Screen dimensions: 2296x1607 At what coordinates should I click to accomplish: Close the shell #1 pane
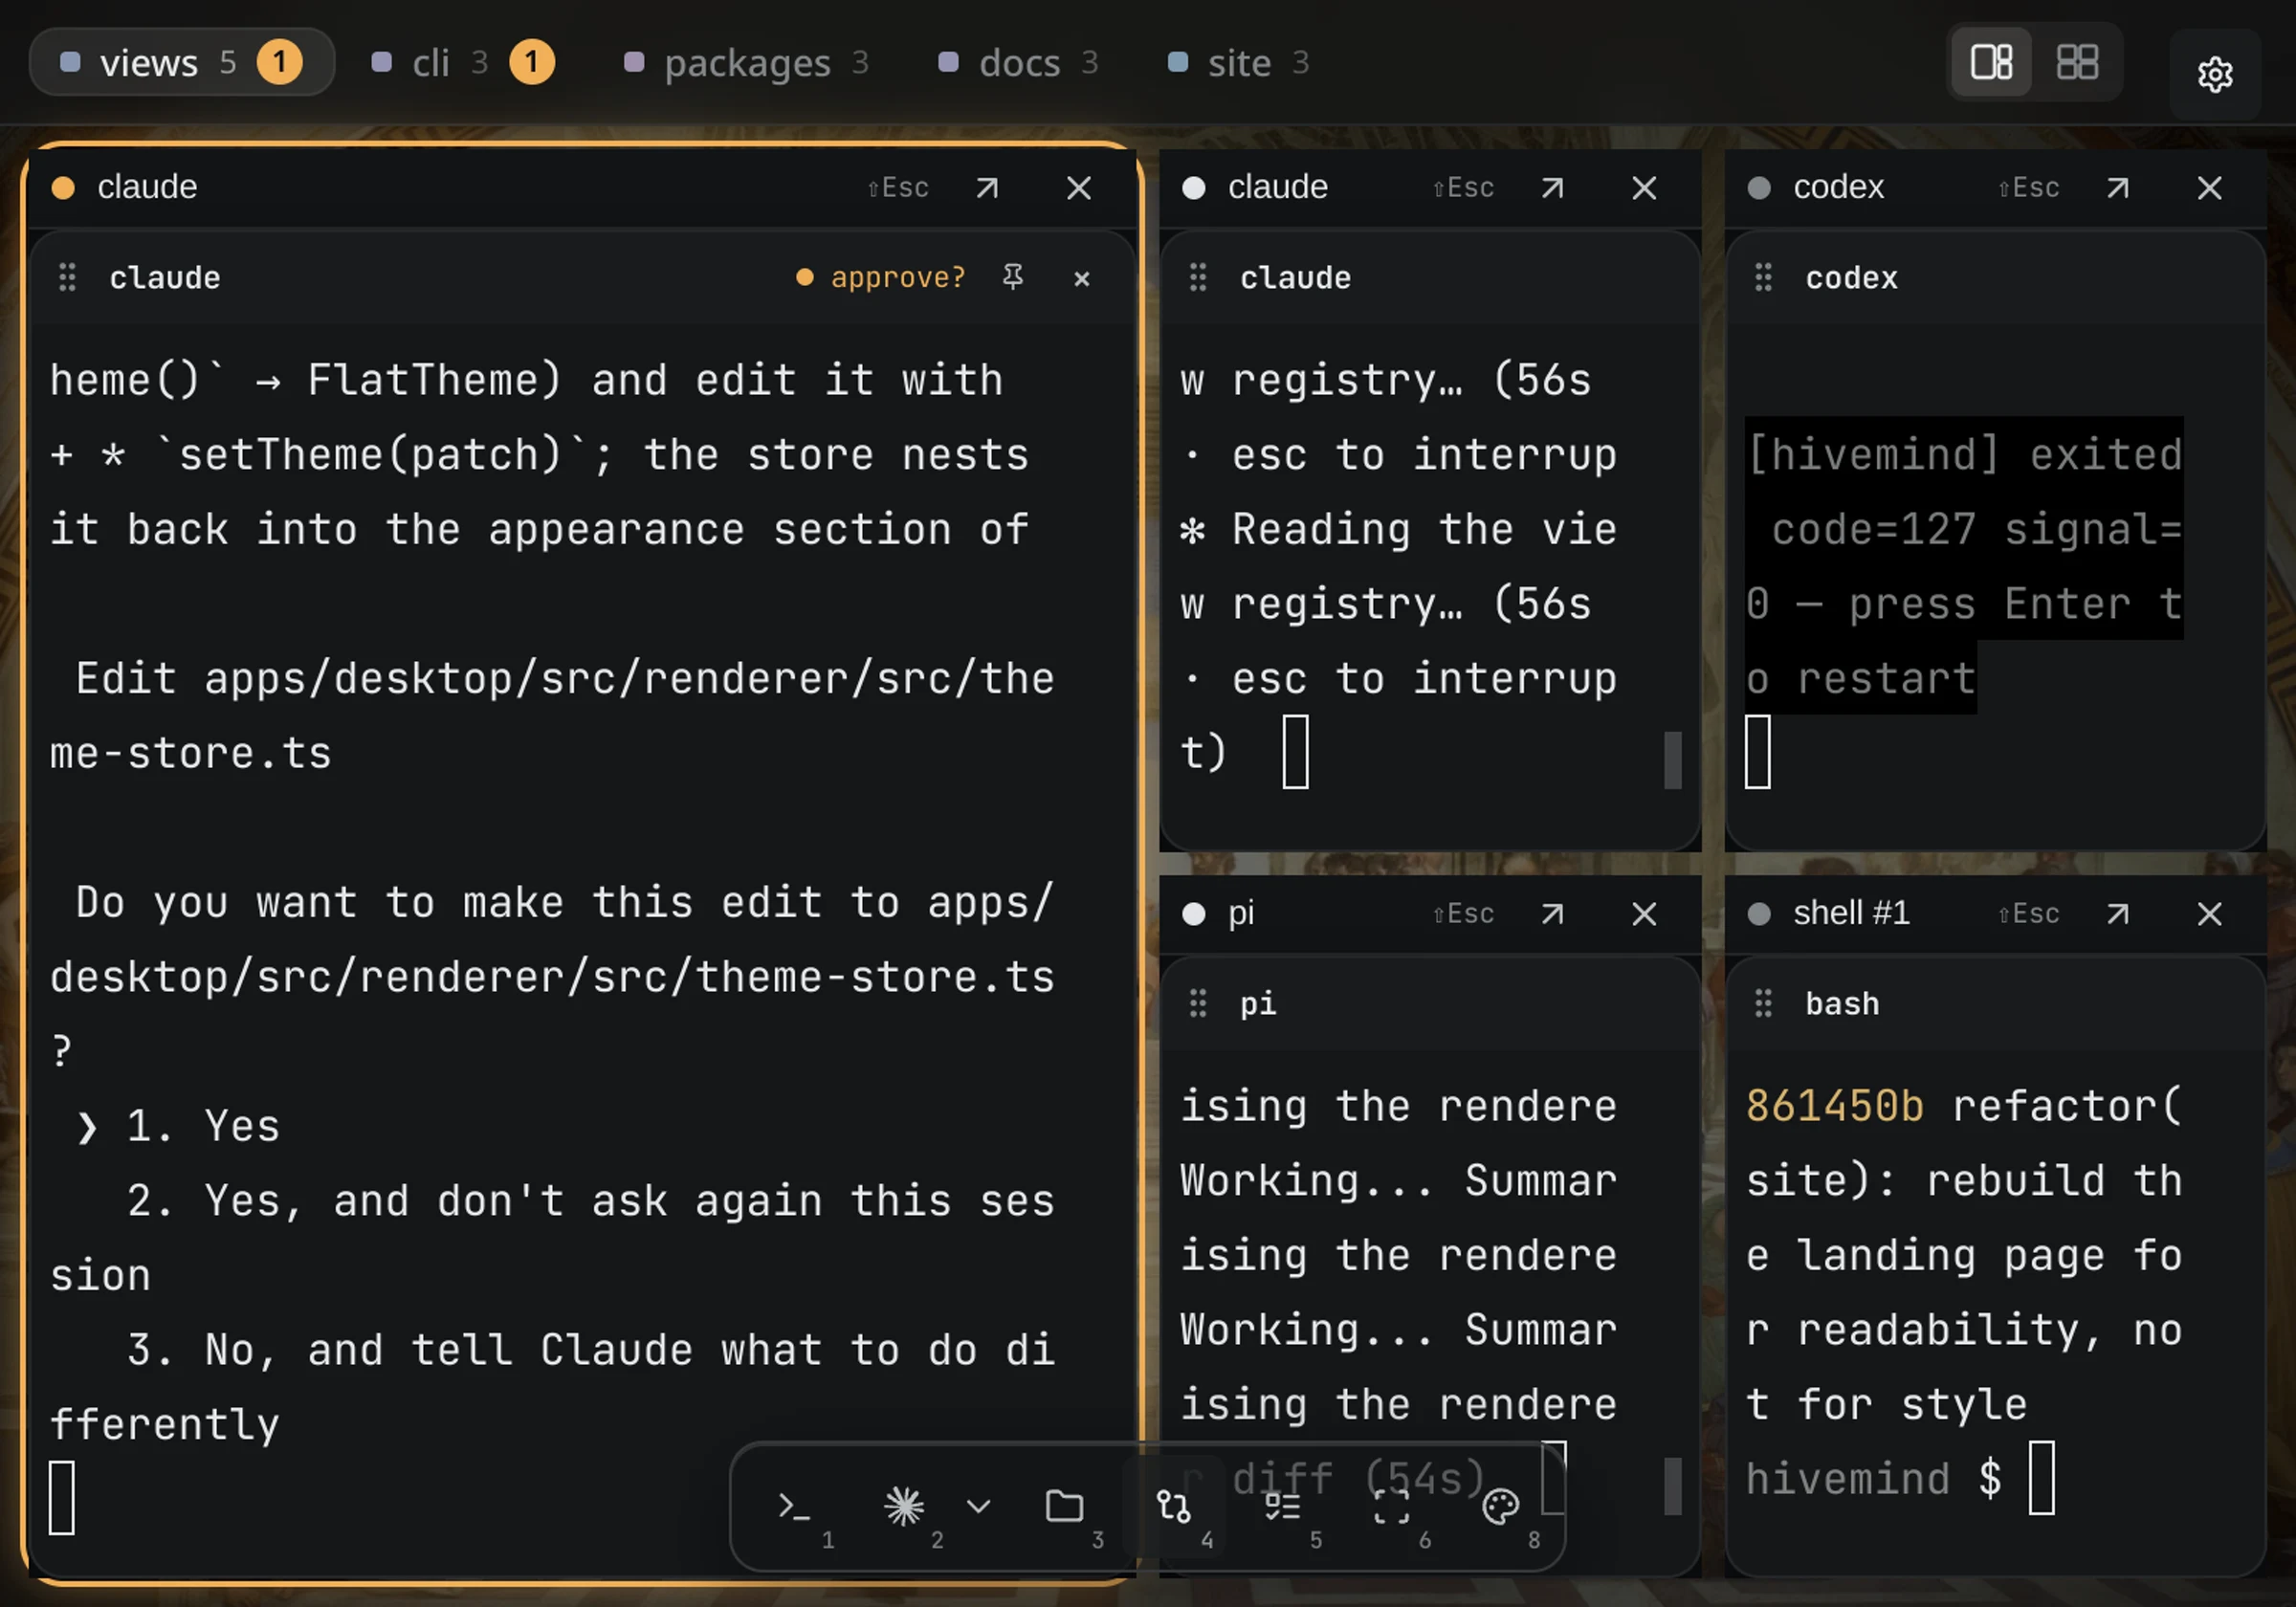[x=2209, y=913]
